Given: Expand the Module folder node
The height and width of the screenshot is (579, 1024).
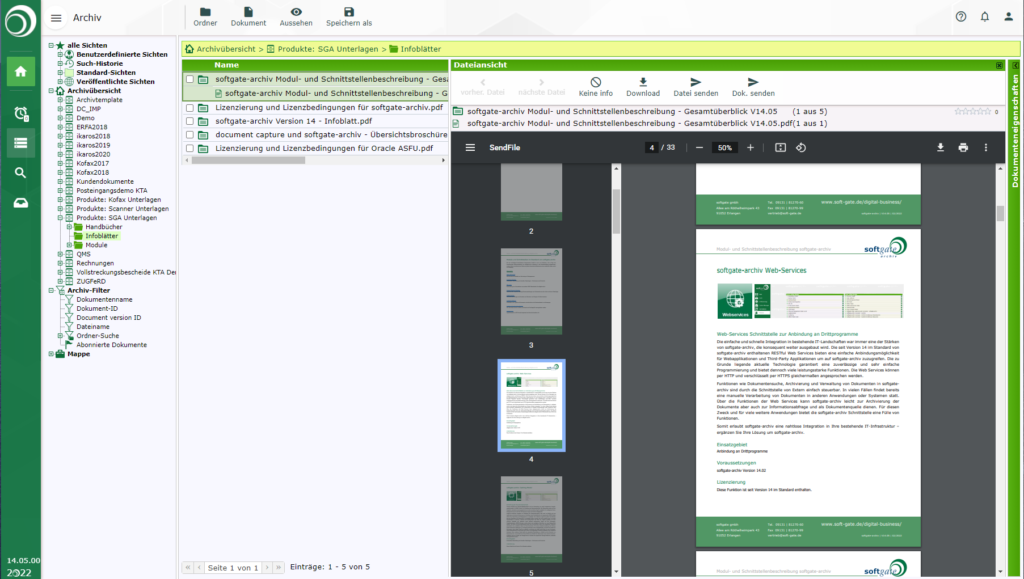Looking at the screenshot, I should (69, 245).
